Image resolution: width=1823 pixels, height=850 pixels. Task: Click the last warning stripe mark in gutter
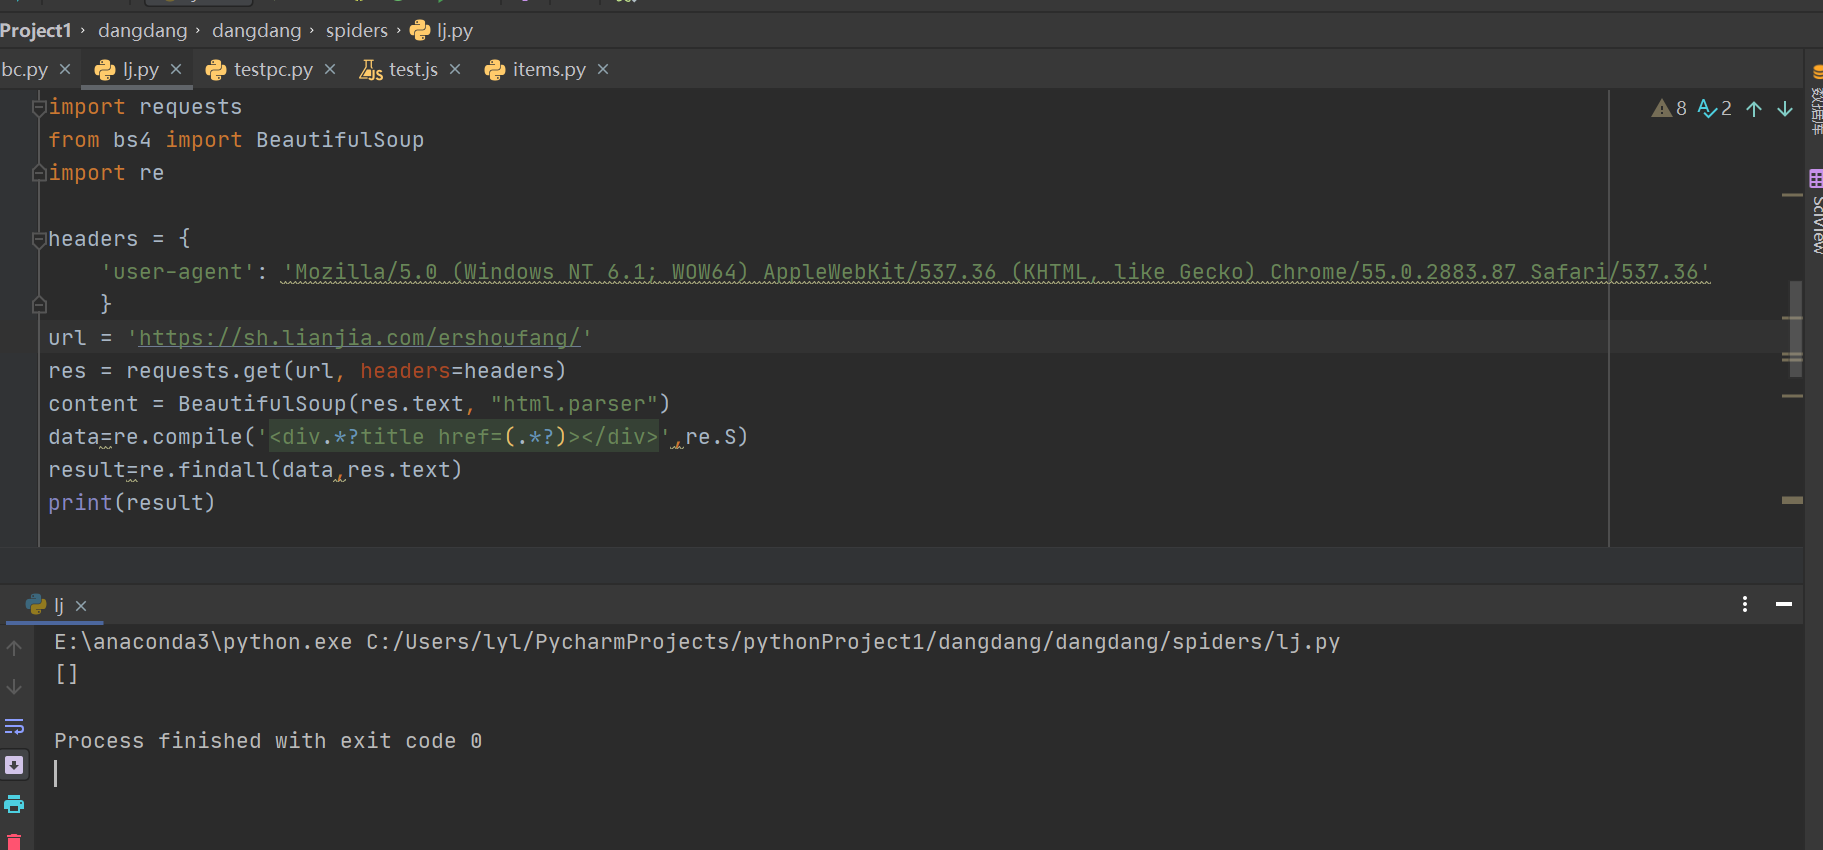[1792, 500]
